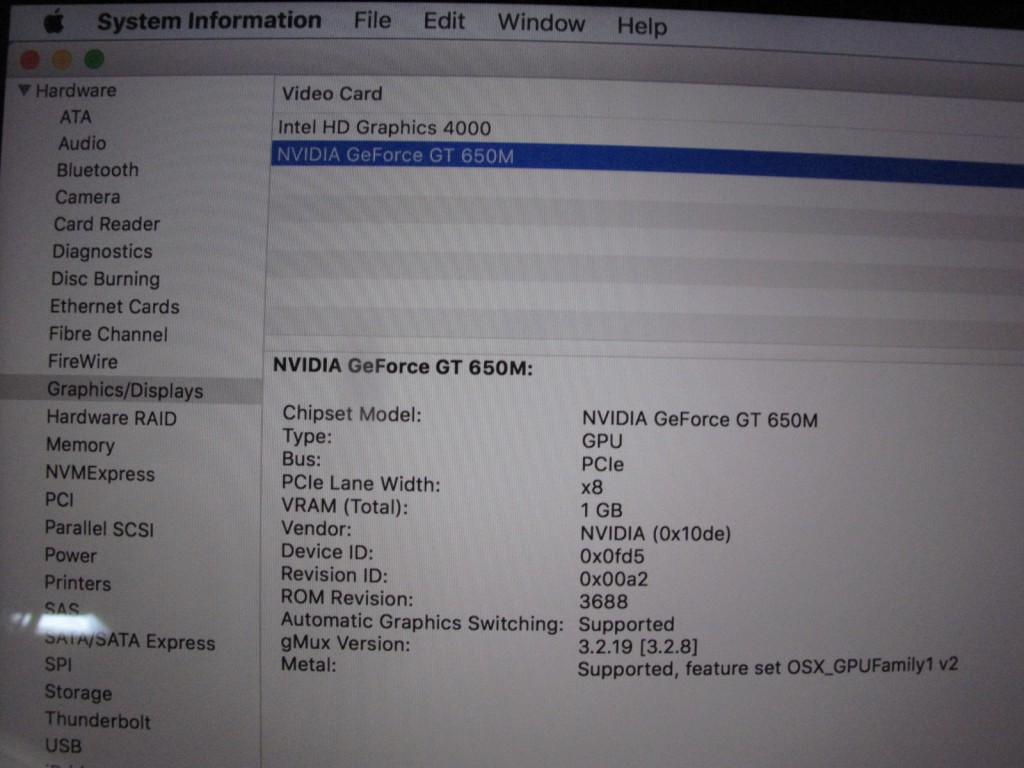Viewport: 1024px width, 768px height.
Task: Select Diagnostics in the sidebar
Action: click(102, 251)
